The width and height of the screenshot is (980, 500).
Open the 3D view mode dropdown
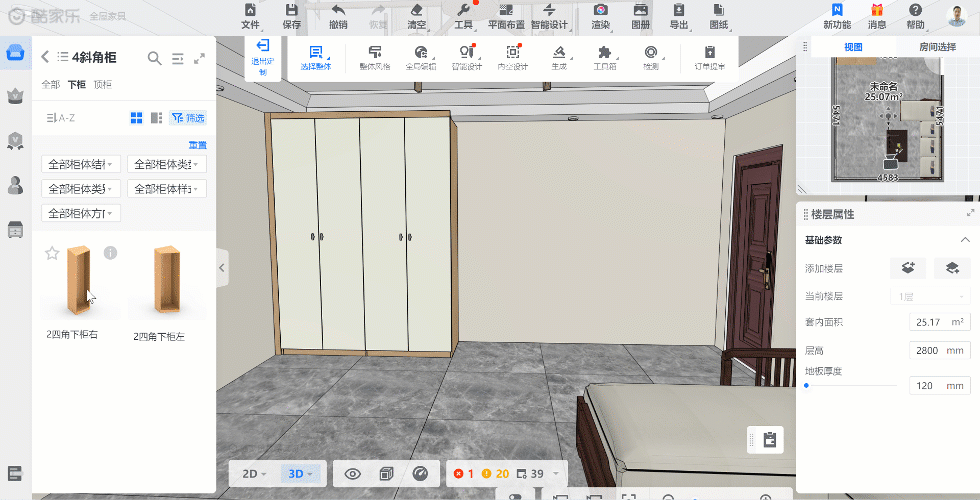click(300, 474)
